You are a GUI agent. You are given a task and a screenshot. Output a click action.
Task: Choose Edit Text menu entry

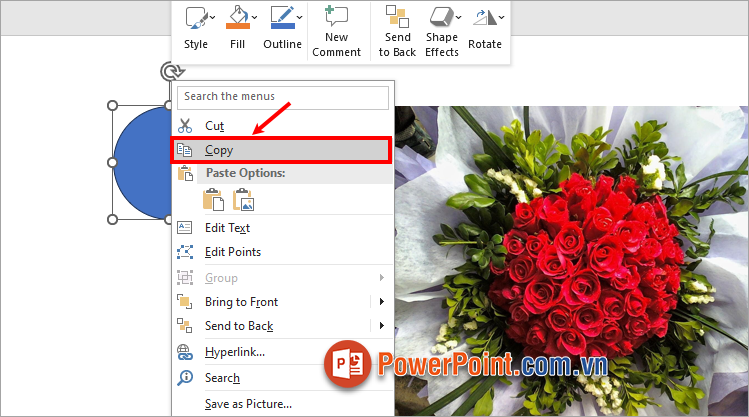(283, 228)
